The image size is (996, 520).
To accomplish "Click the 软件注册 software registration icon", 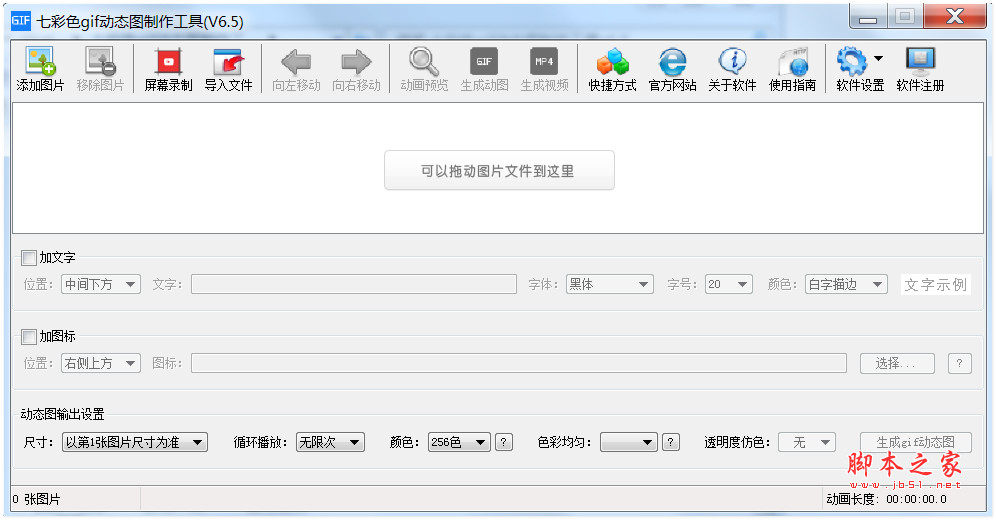I will (920, 61).
